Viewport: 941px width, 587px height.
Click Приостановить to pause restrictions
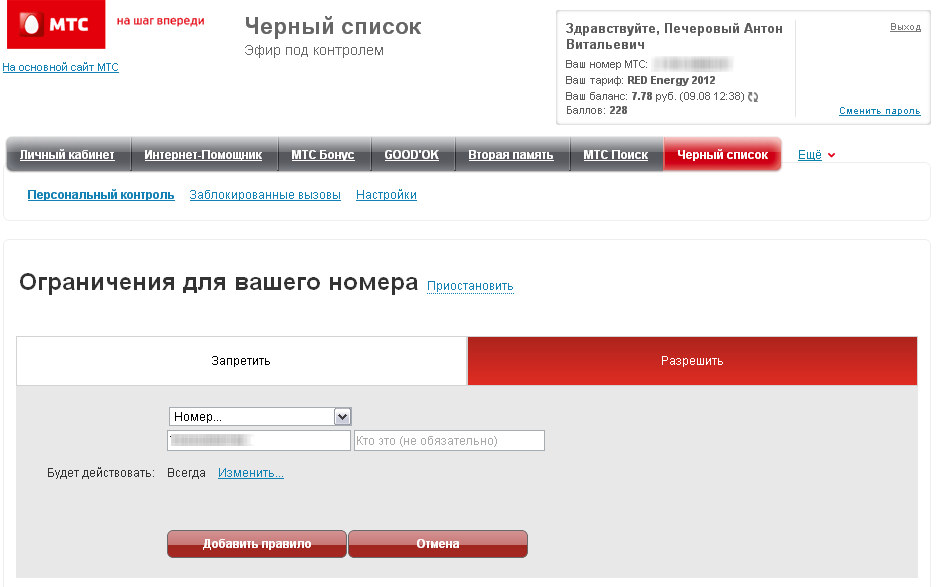click(x=470, y=286)
